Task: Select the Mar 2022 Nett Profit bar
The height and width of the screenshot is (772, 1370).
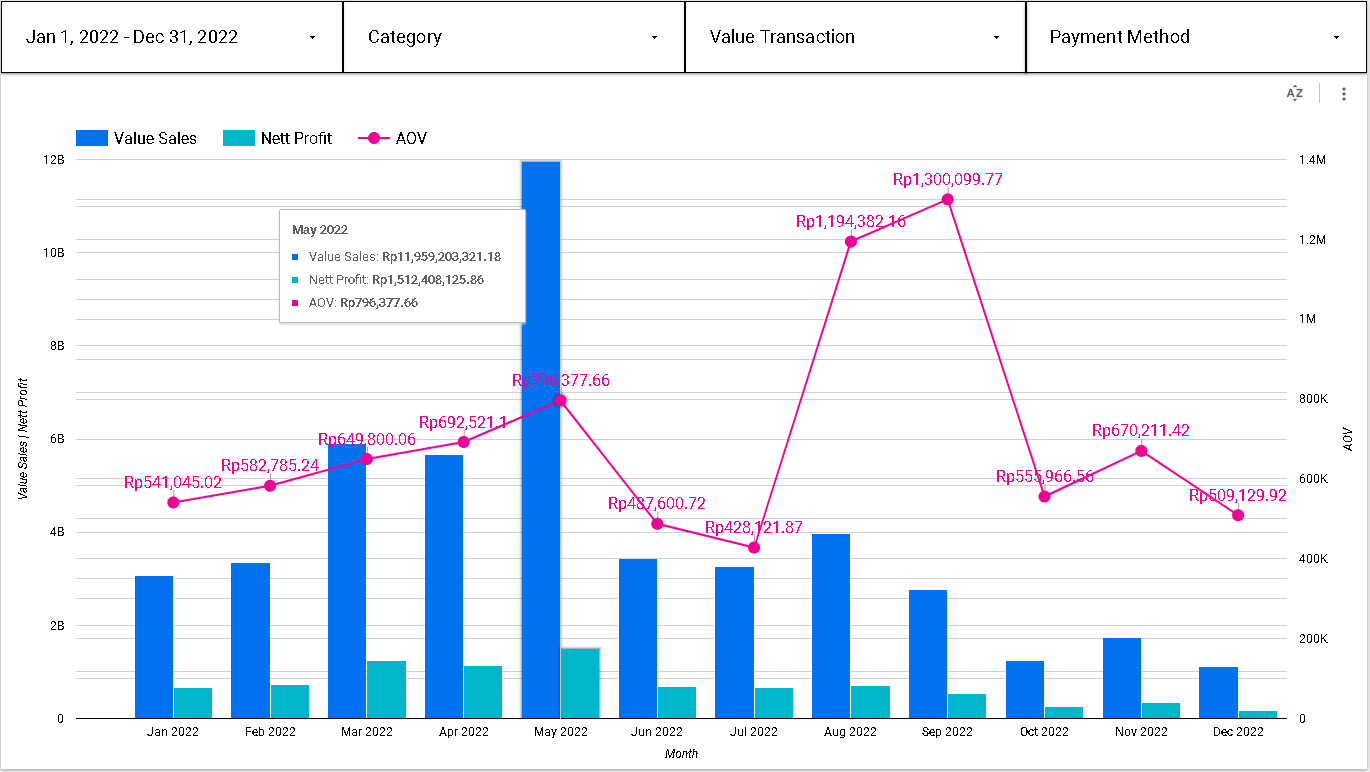Action: click(386, 689)
